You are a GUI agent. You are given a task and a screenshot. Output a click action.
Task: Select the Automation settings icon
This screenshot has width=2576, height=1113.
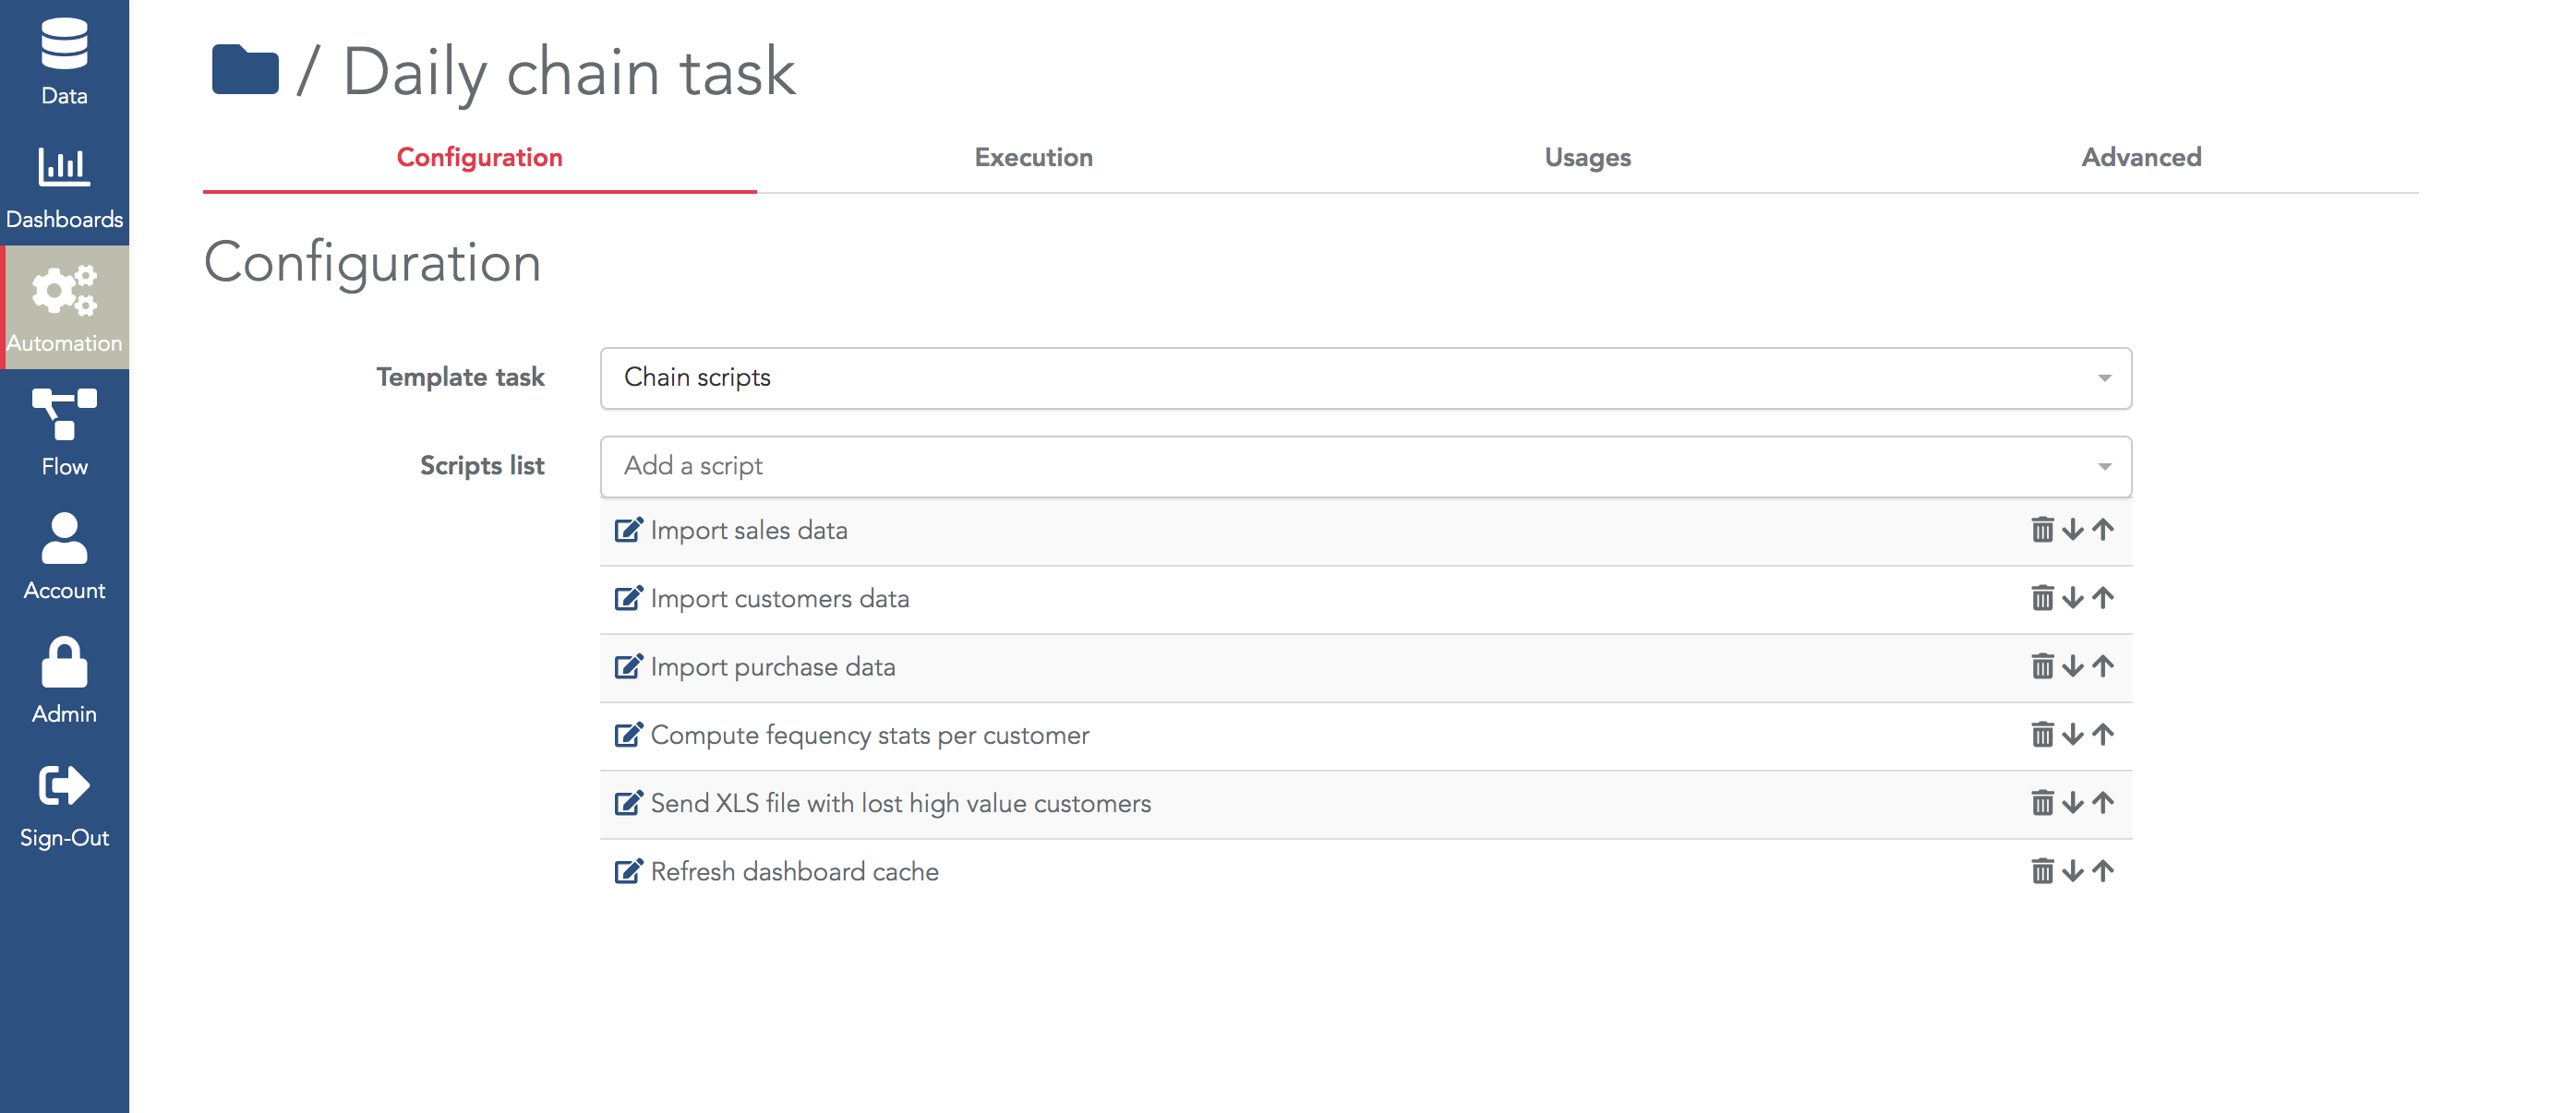coord(64,307)
